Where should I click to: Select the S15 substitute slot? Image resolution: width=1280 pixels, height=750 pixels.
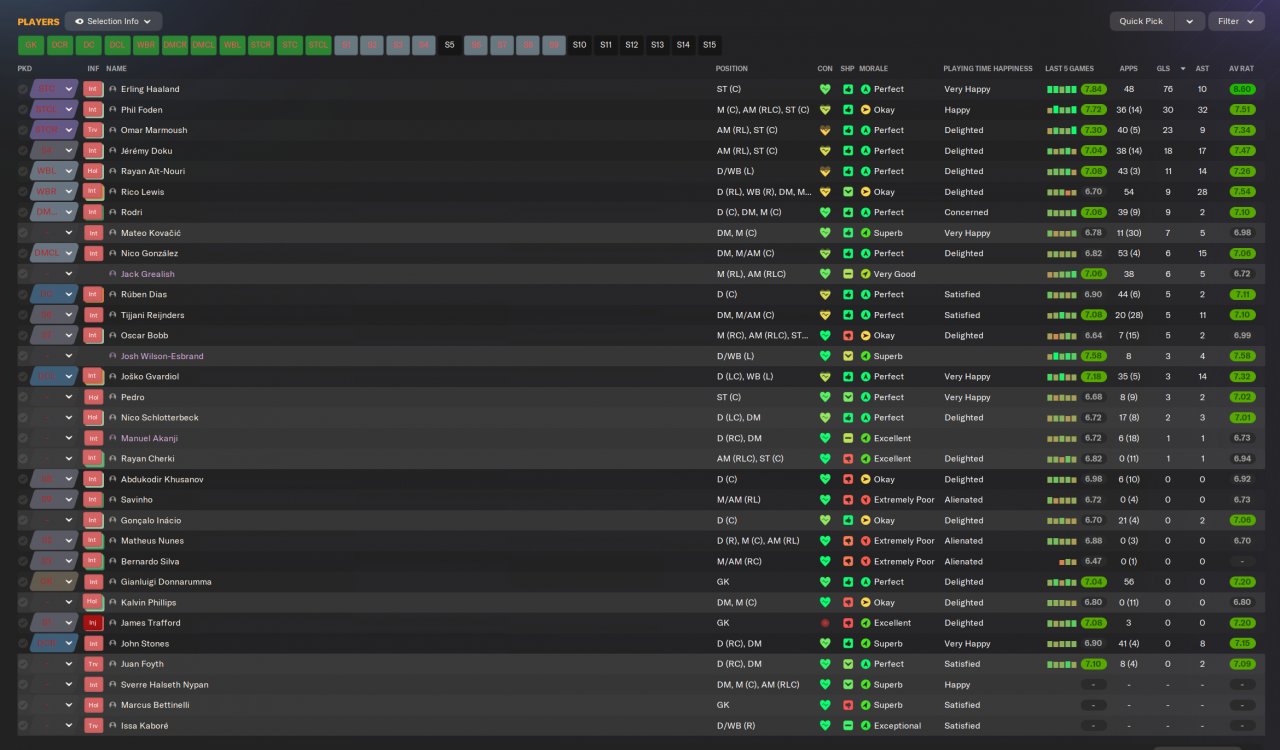[x=709, y=45]
